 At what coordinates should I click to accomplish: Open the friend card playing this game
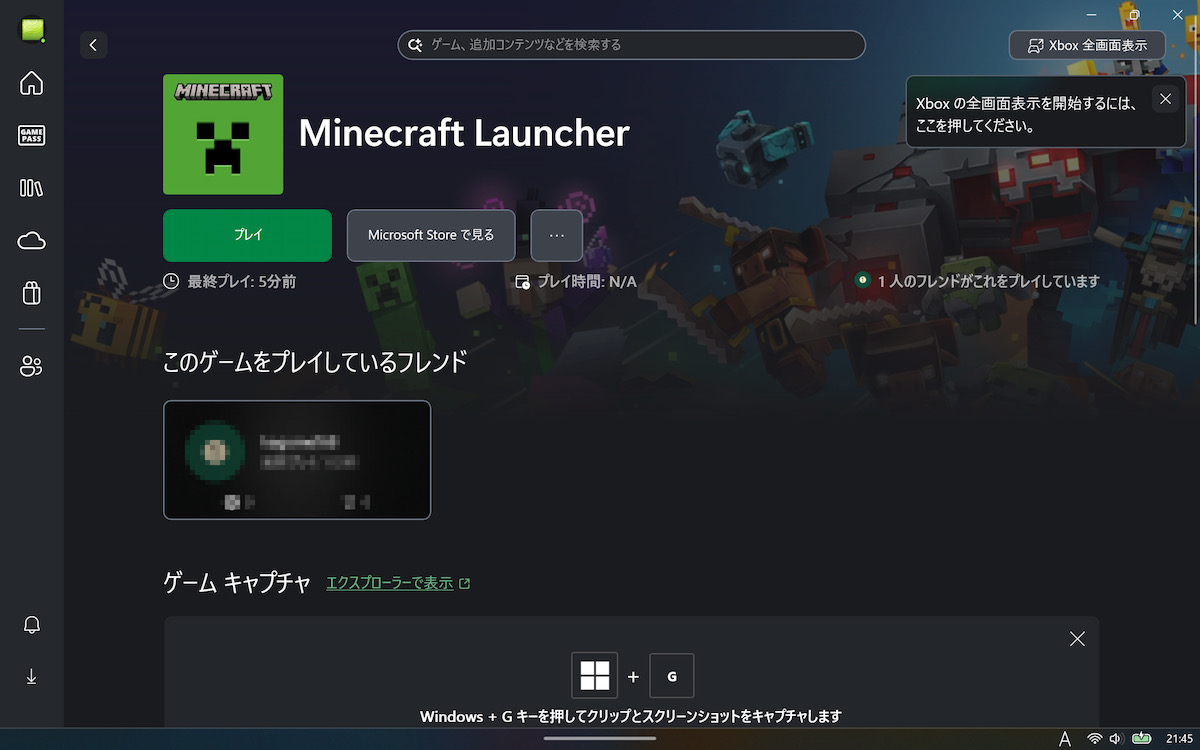tap(297, 460)
